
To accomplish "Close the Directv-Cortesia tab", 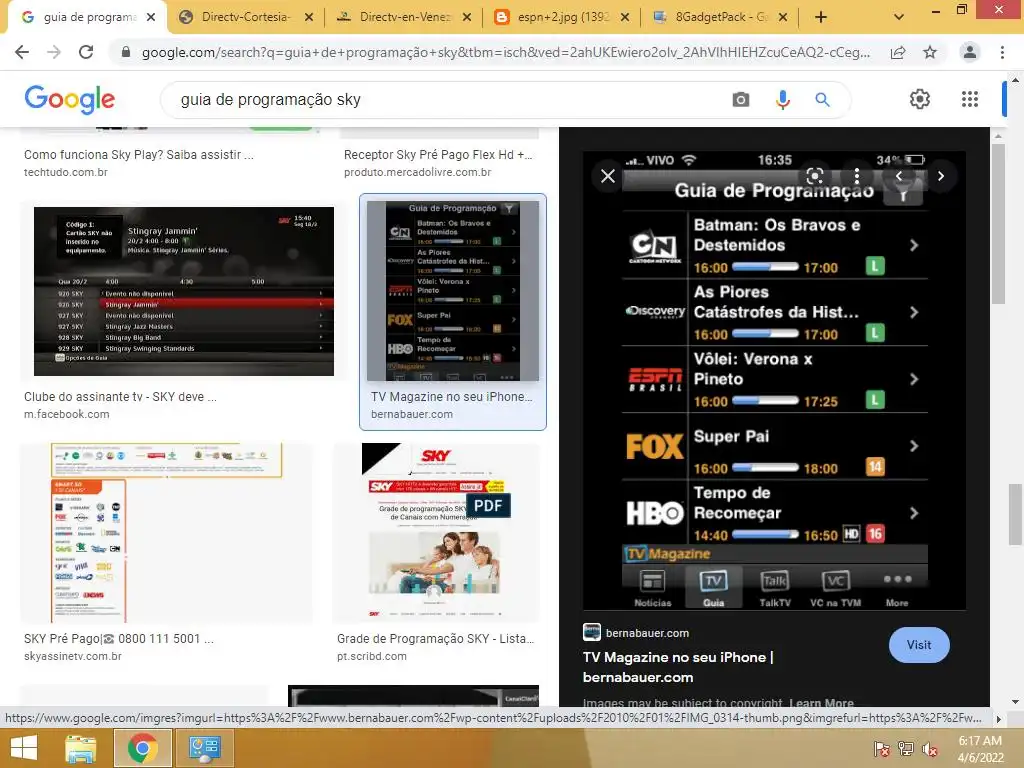I will pos(309,17).
